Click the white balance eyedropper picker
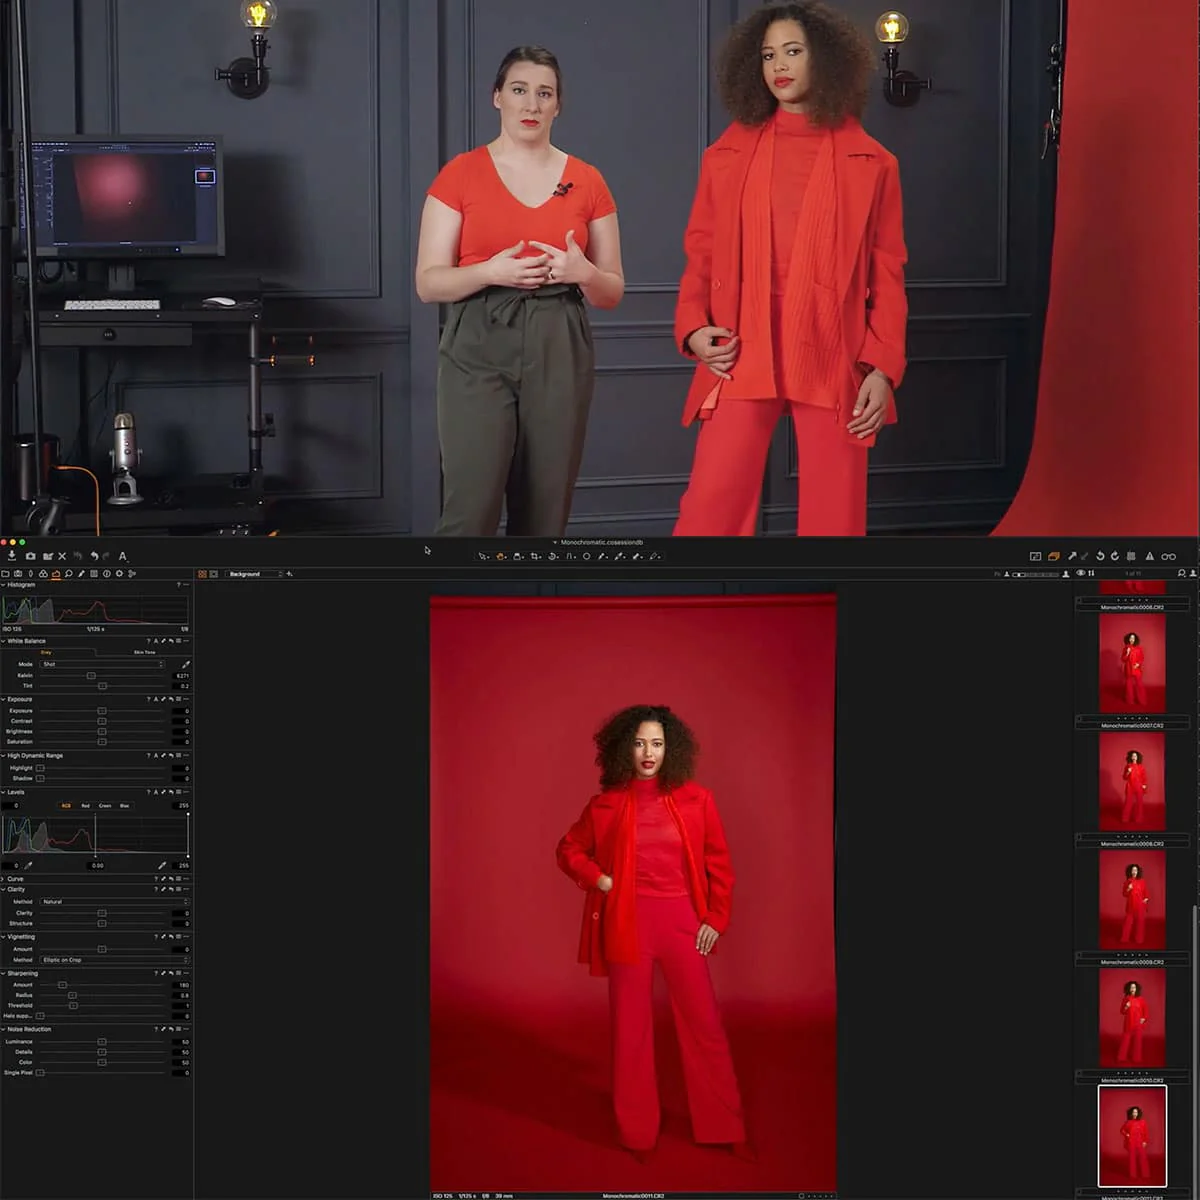 (186, 664)
